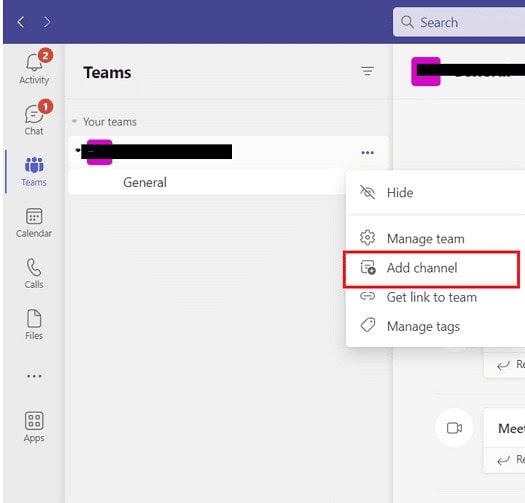
Task: Choose Add channel from the menu
Action: pyautogui.click(x=432, y=268)
